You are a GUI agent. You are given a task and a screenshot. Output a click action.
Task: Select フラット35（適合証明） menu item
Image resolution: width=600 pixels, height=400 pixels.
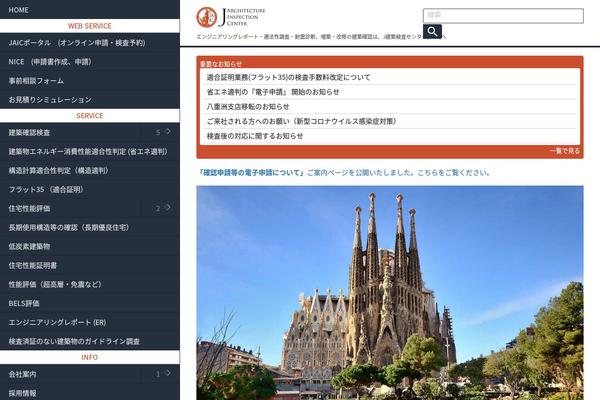[x=90, y=189]
